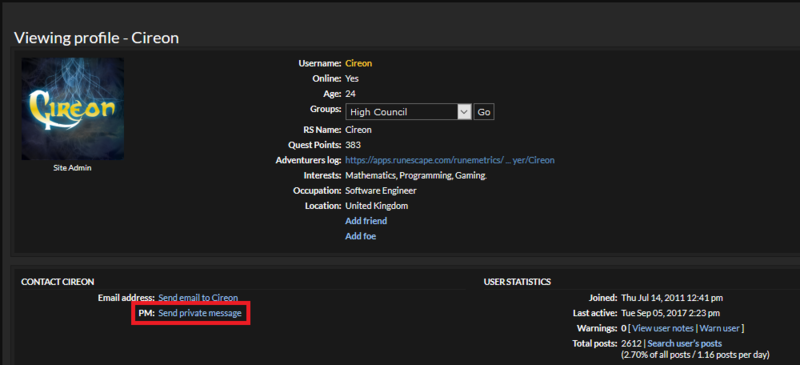Click the CONTACT CIREON section header

[58, 282]
